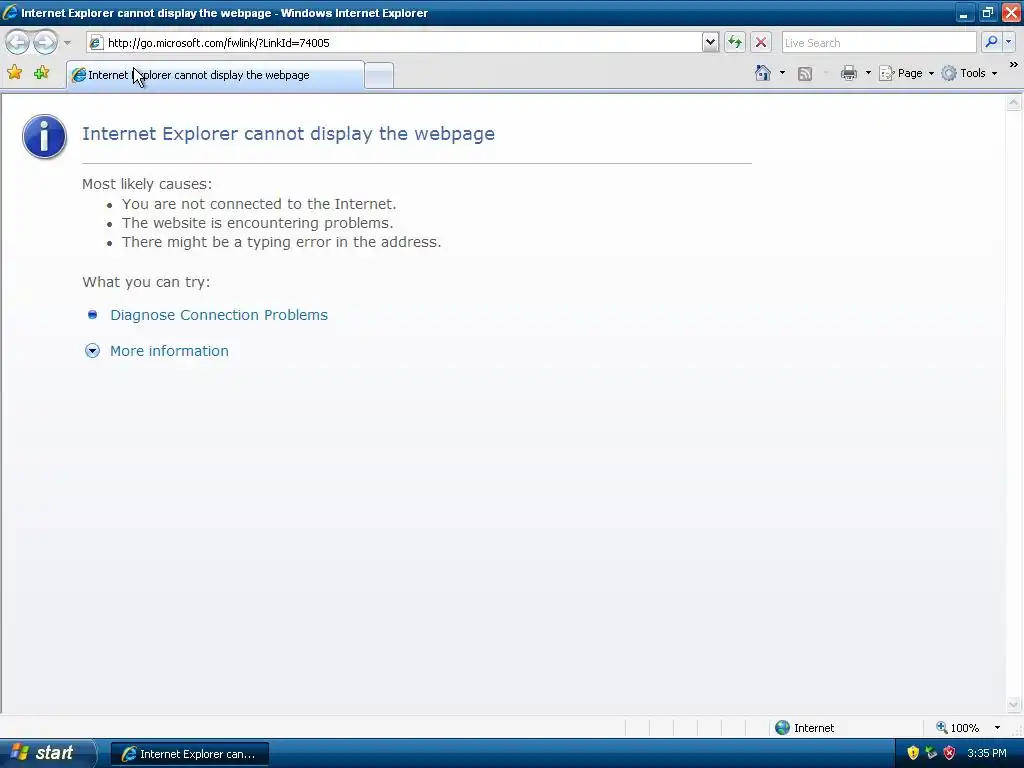Click the Stop loading button
Screen dimensions: 1024x768
(x=761, y=43)
